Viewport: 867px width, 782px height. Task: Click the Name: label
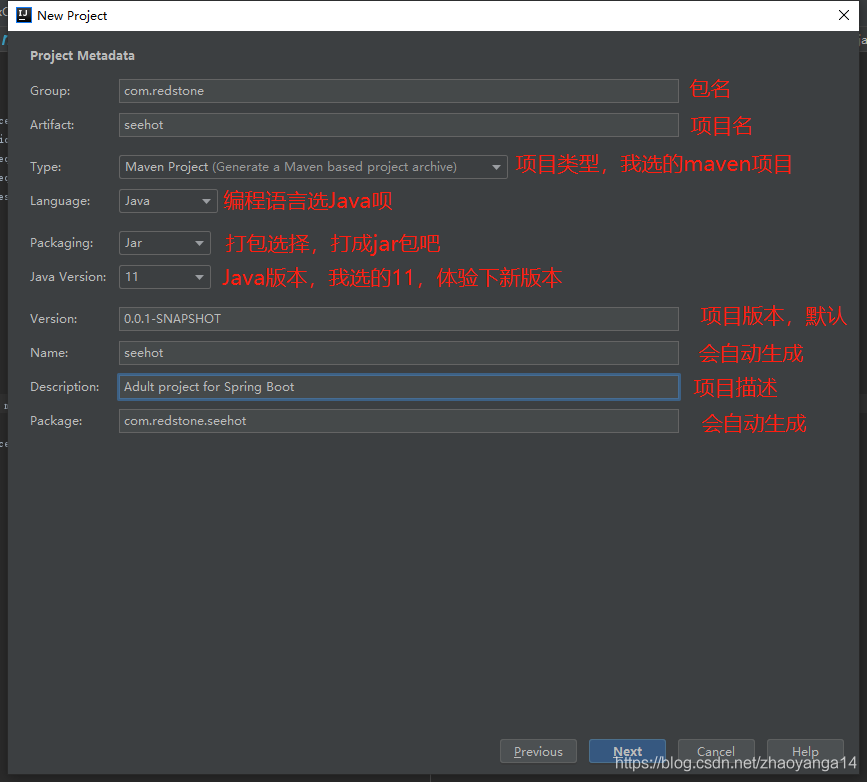pyautogui.click(x=49, y=353)
